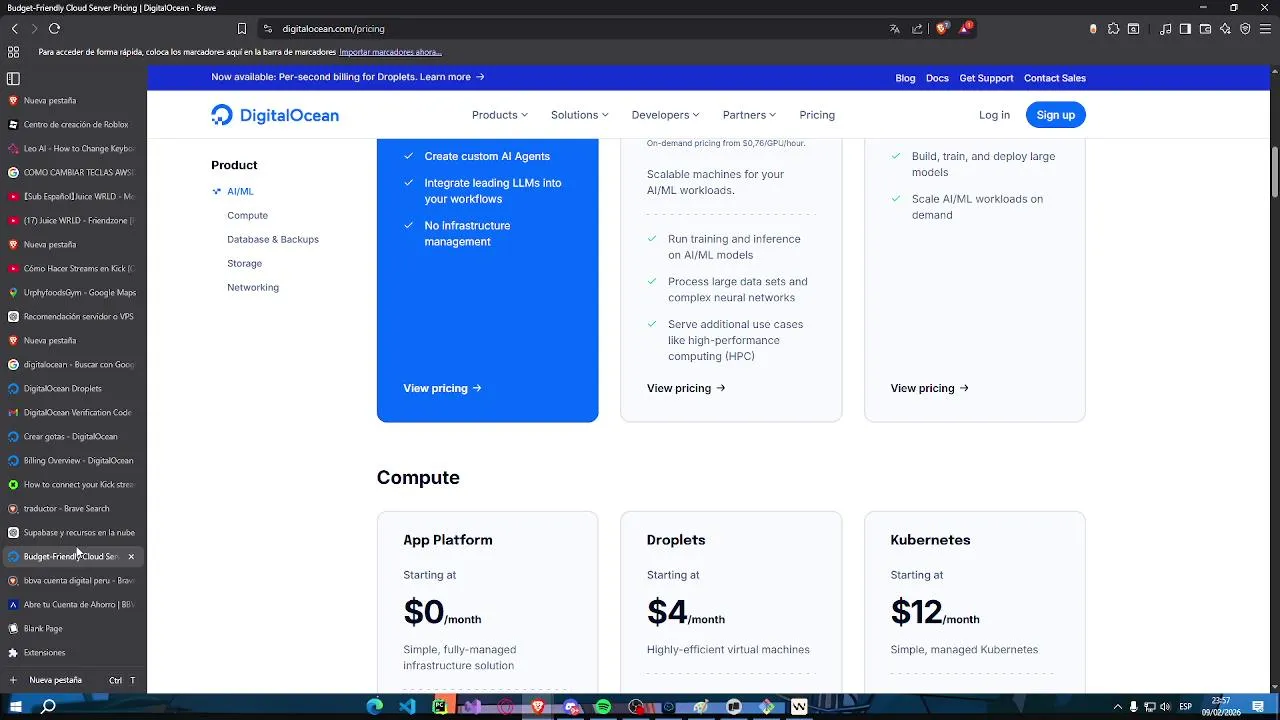The image size is (1280, 720).
Task: Open Windows search on taskbar
Action: [47, 707]
